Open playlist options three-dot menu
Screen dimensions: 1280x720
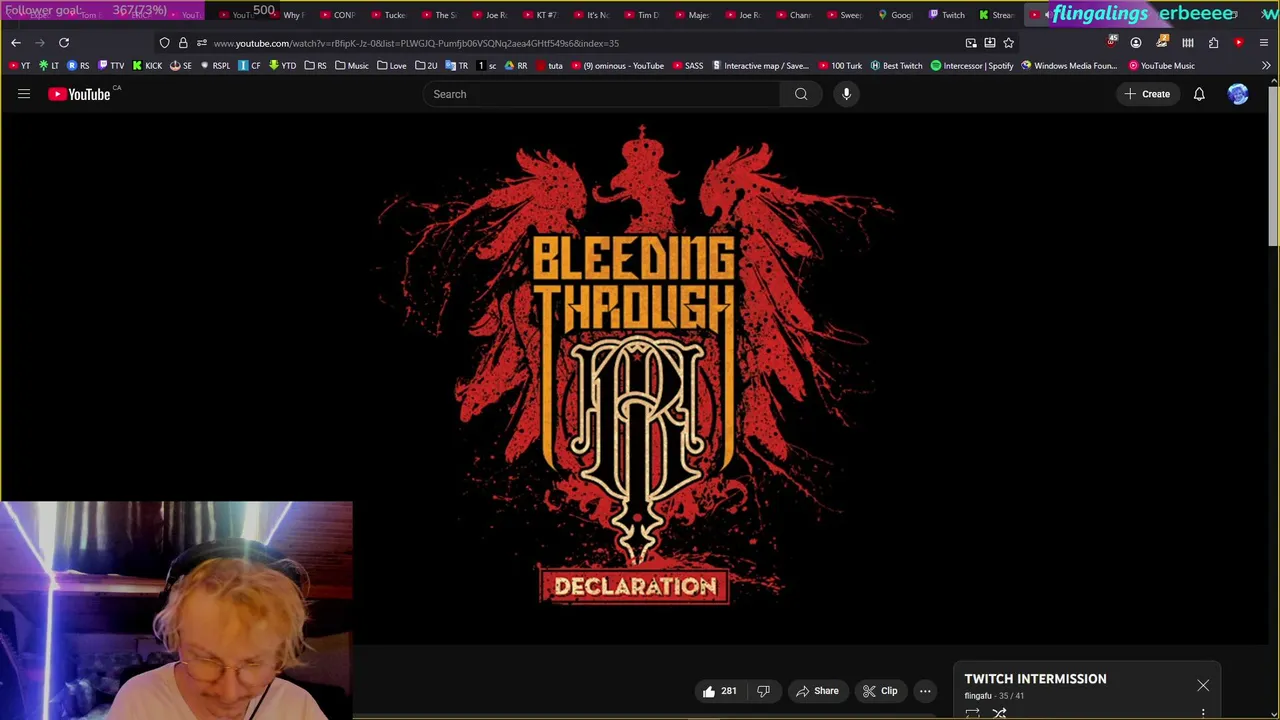(1203, 714)
